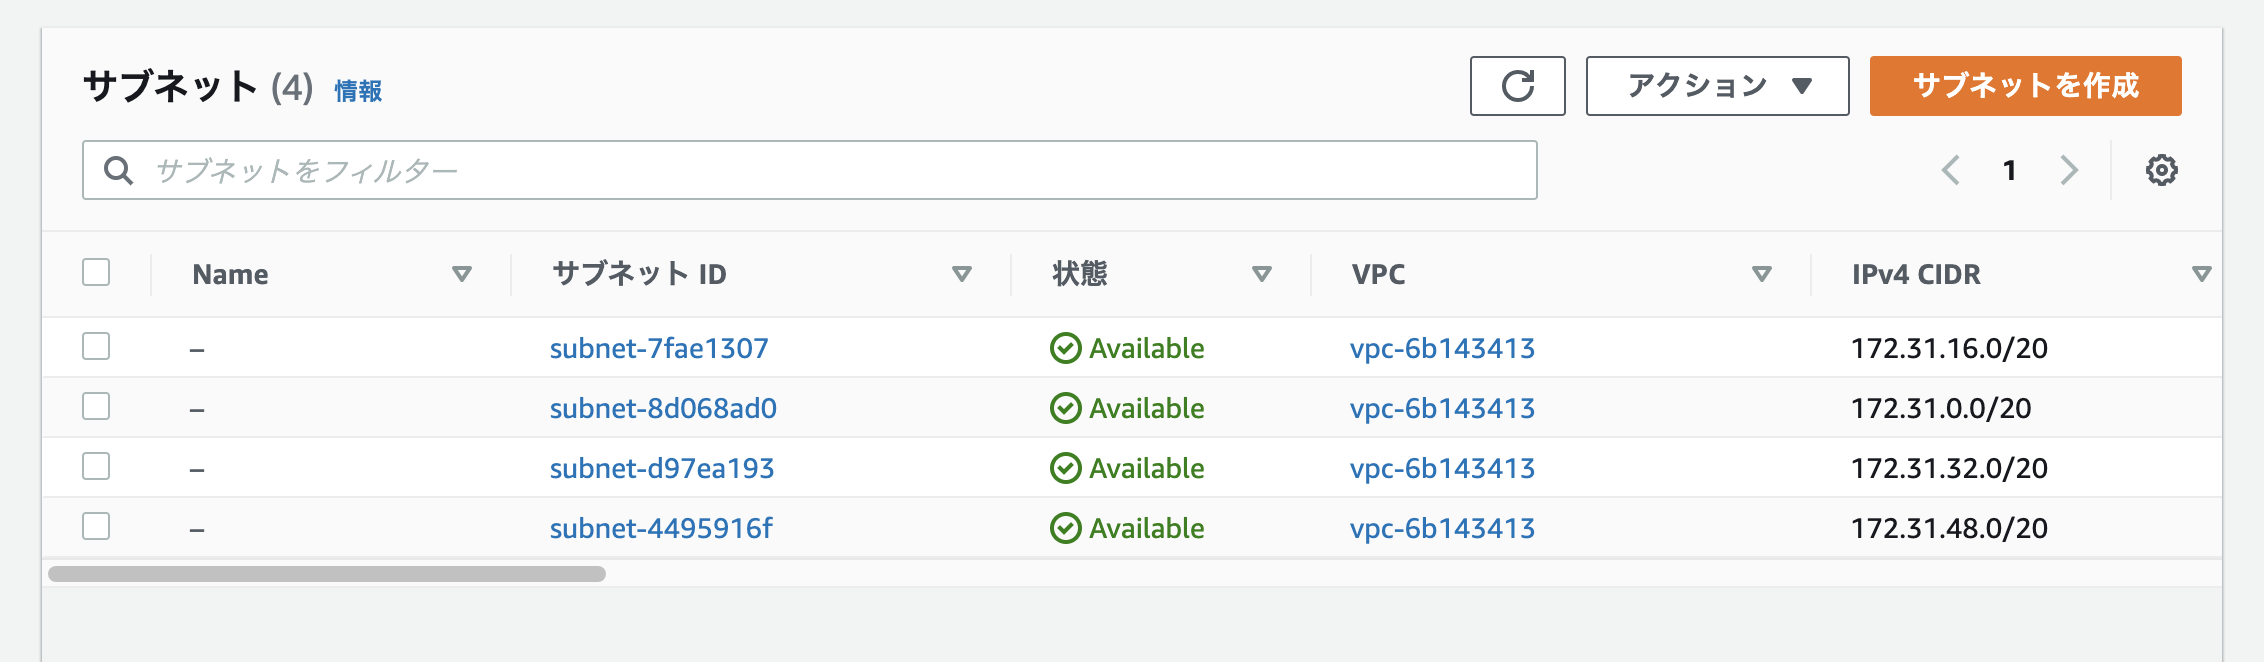Check the checkbox for subnet-d97ea193 row

coord(96,467)
